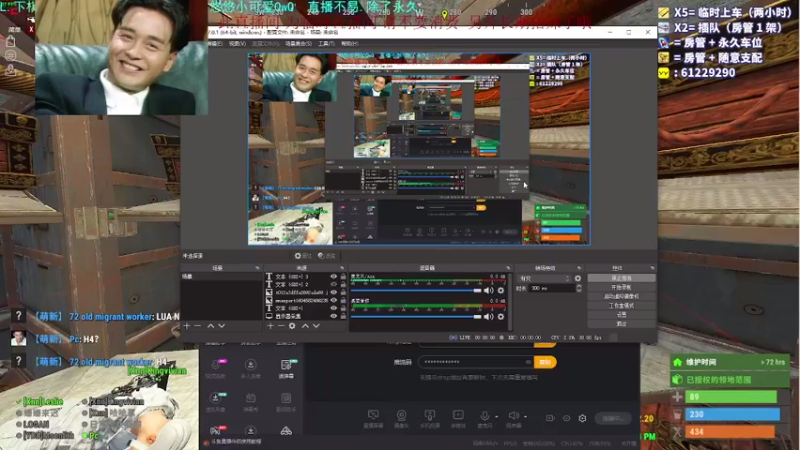The width and height of the screenshot is (800, 450).
Task: Pop out the Audio Mixer dock panel
Action: (508, 268)
